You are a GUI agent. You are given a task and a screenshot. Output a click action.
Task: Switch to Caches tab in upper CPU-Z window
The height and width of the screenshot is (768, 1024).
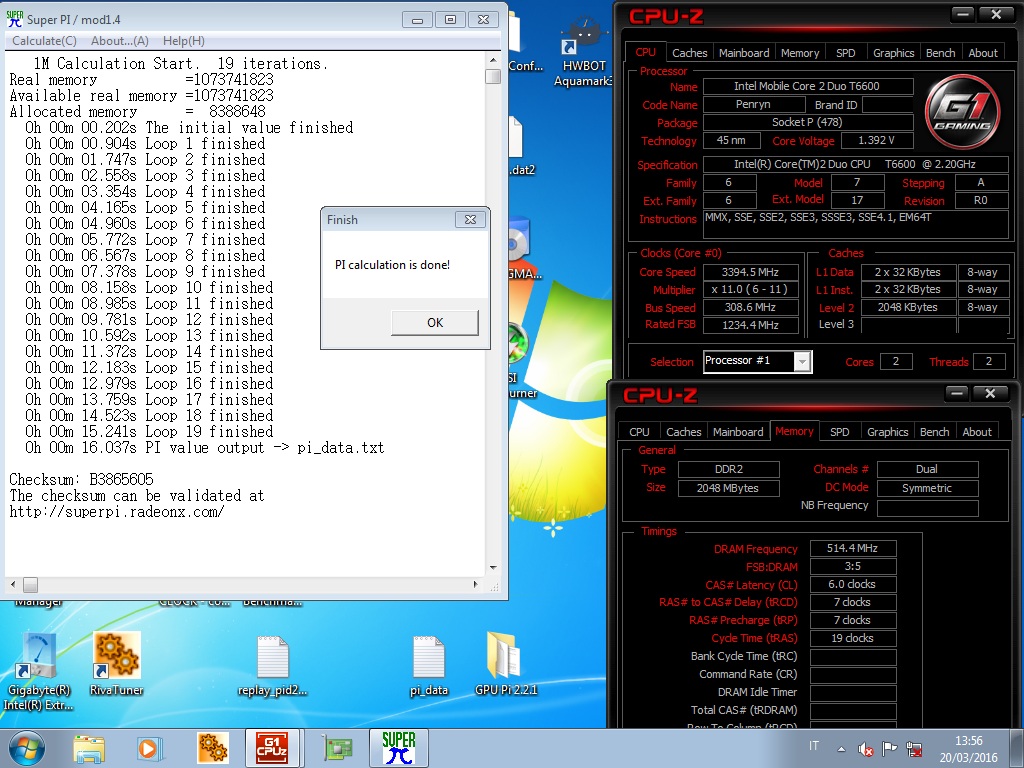coord(690,53)
